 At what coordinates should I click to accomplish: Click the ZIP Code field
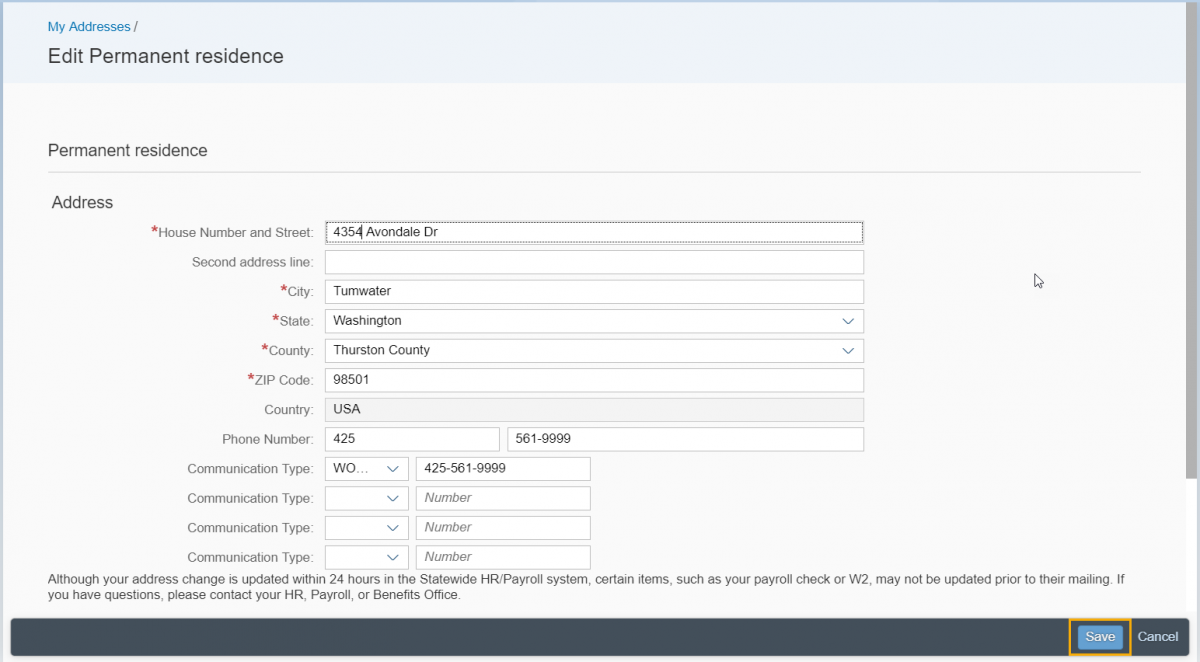coord(594,380)
